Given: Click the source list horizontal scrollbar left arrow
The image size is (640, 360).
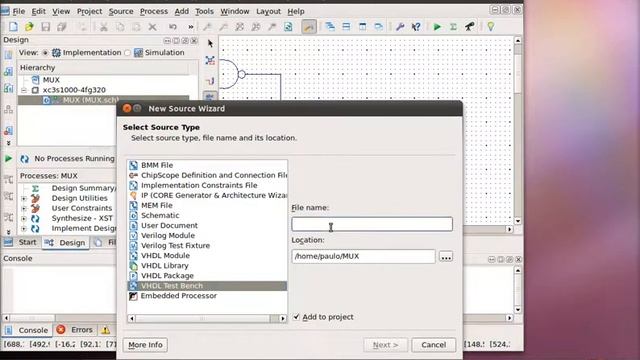Looking at the screenshot, I should coord(131,318).
